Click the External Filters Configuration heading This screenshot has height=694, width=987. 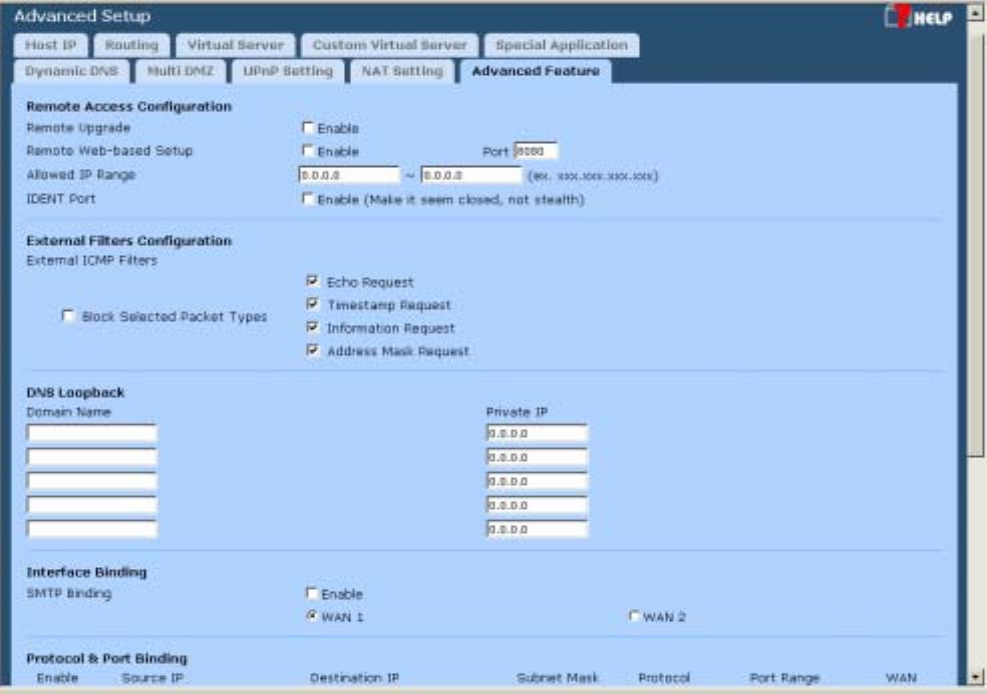(129, 240)
